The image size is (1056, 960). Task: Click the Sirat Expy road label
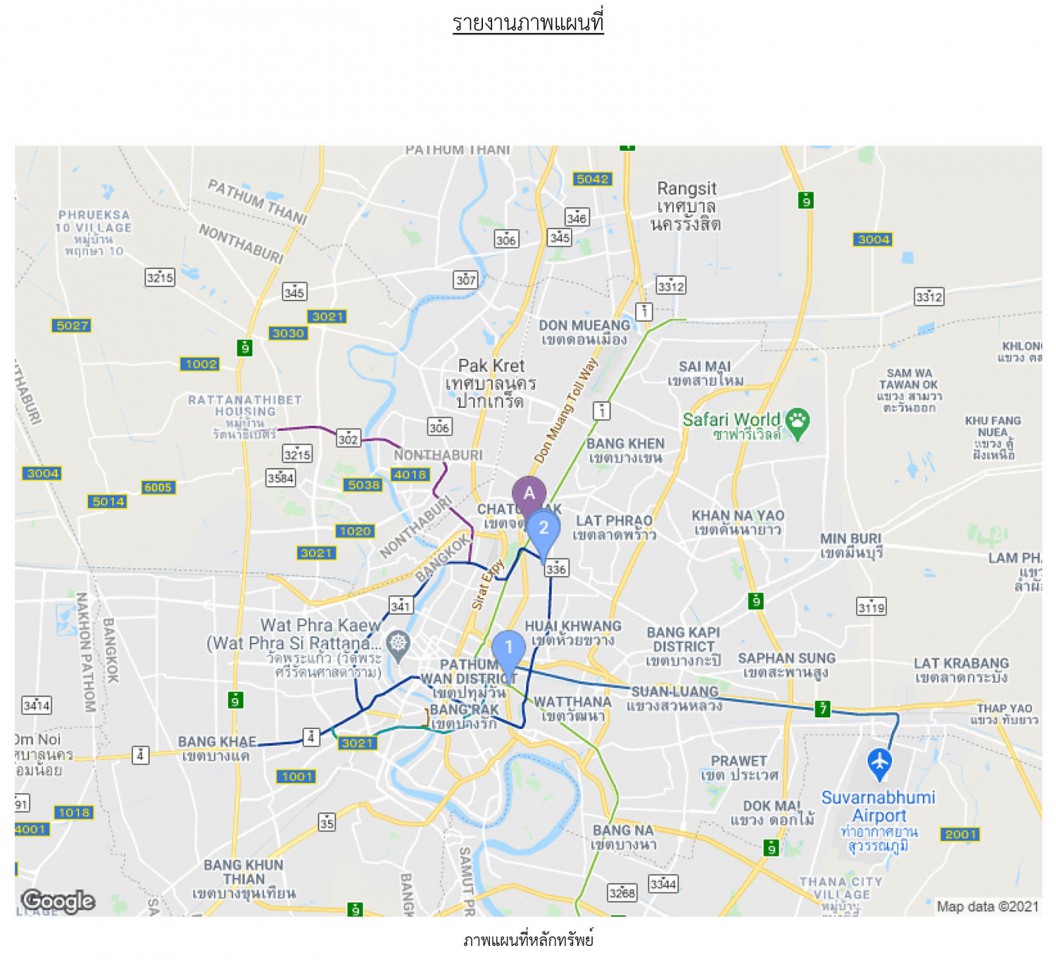click(488, 584)
